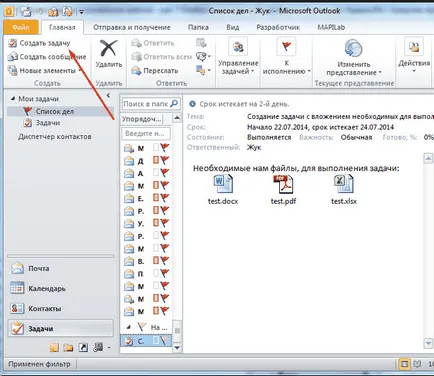Switch to the Разработчик tab
Screen dimensions: 434x376
(x=278, y=27)
